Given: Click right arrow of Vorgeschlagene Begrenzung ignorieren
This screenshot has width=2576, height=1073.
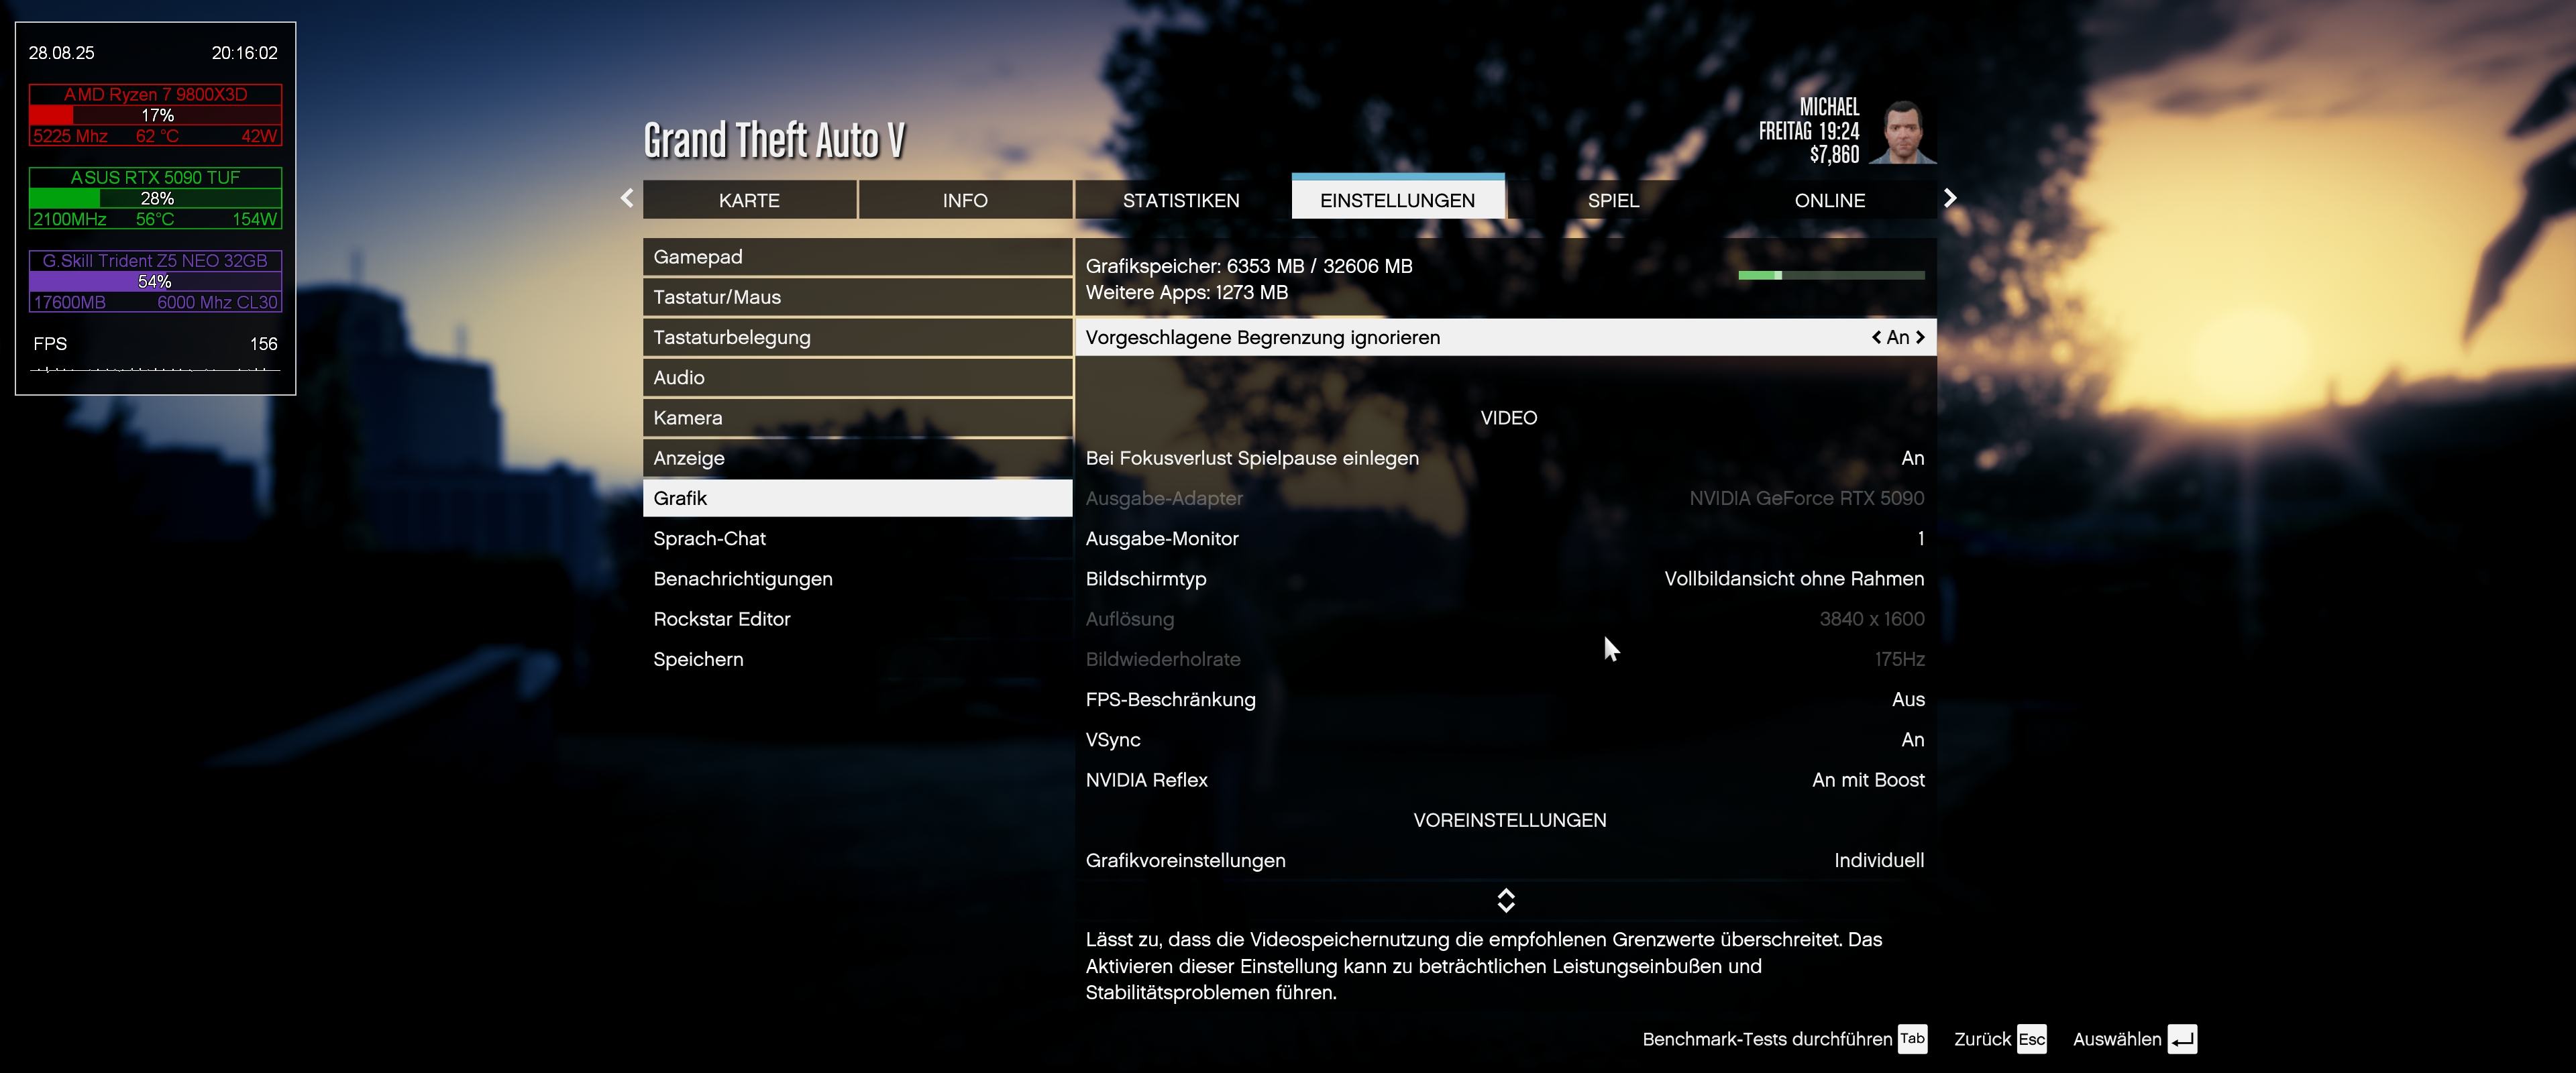Looking at the screenshot, I should pyautogui.click(x=1920, y=337).
